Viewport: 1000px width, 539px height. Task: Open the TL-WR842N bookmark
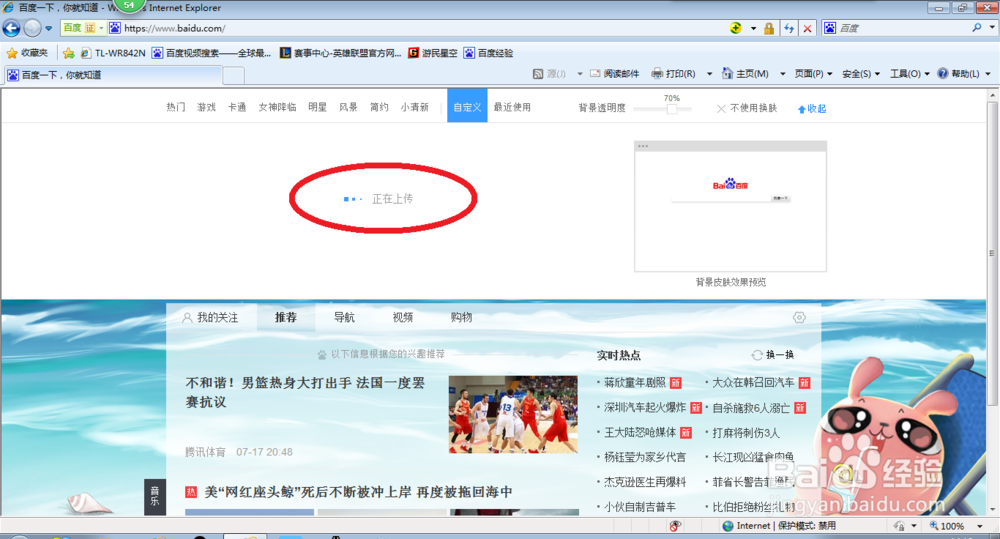pos(113,53)
